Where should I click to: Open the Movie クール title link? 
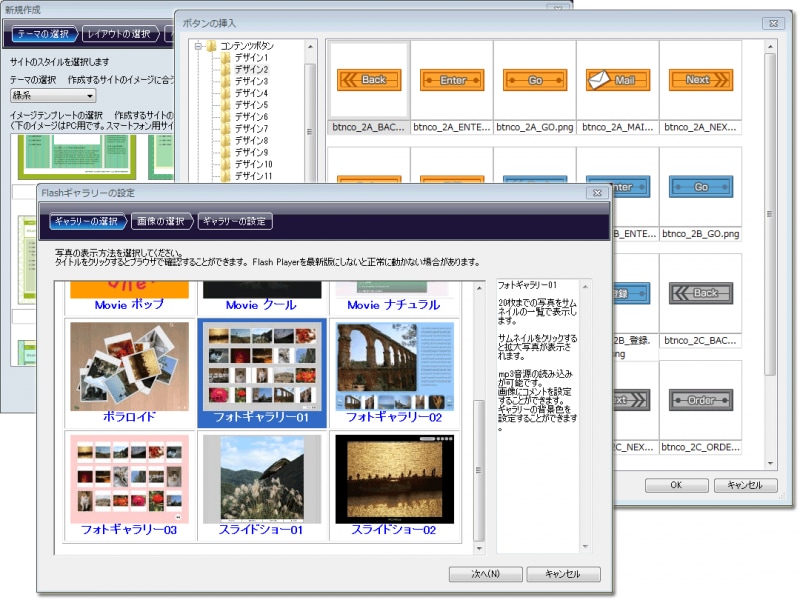coord(261,305)
